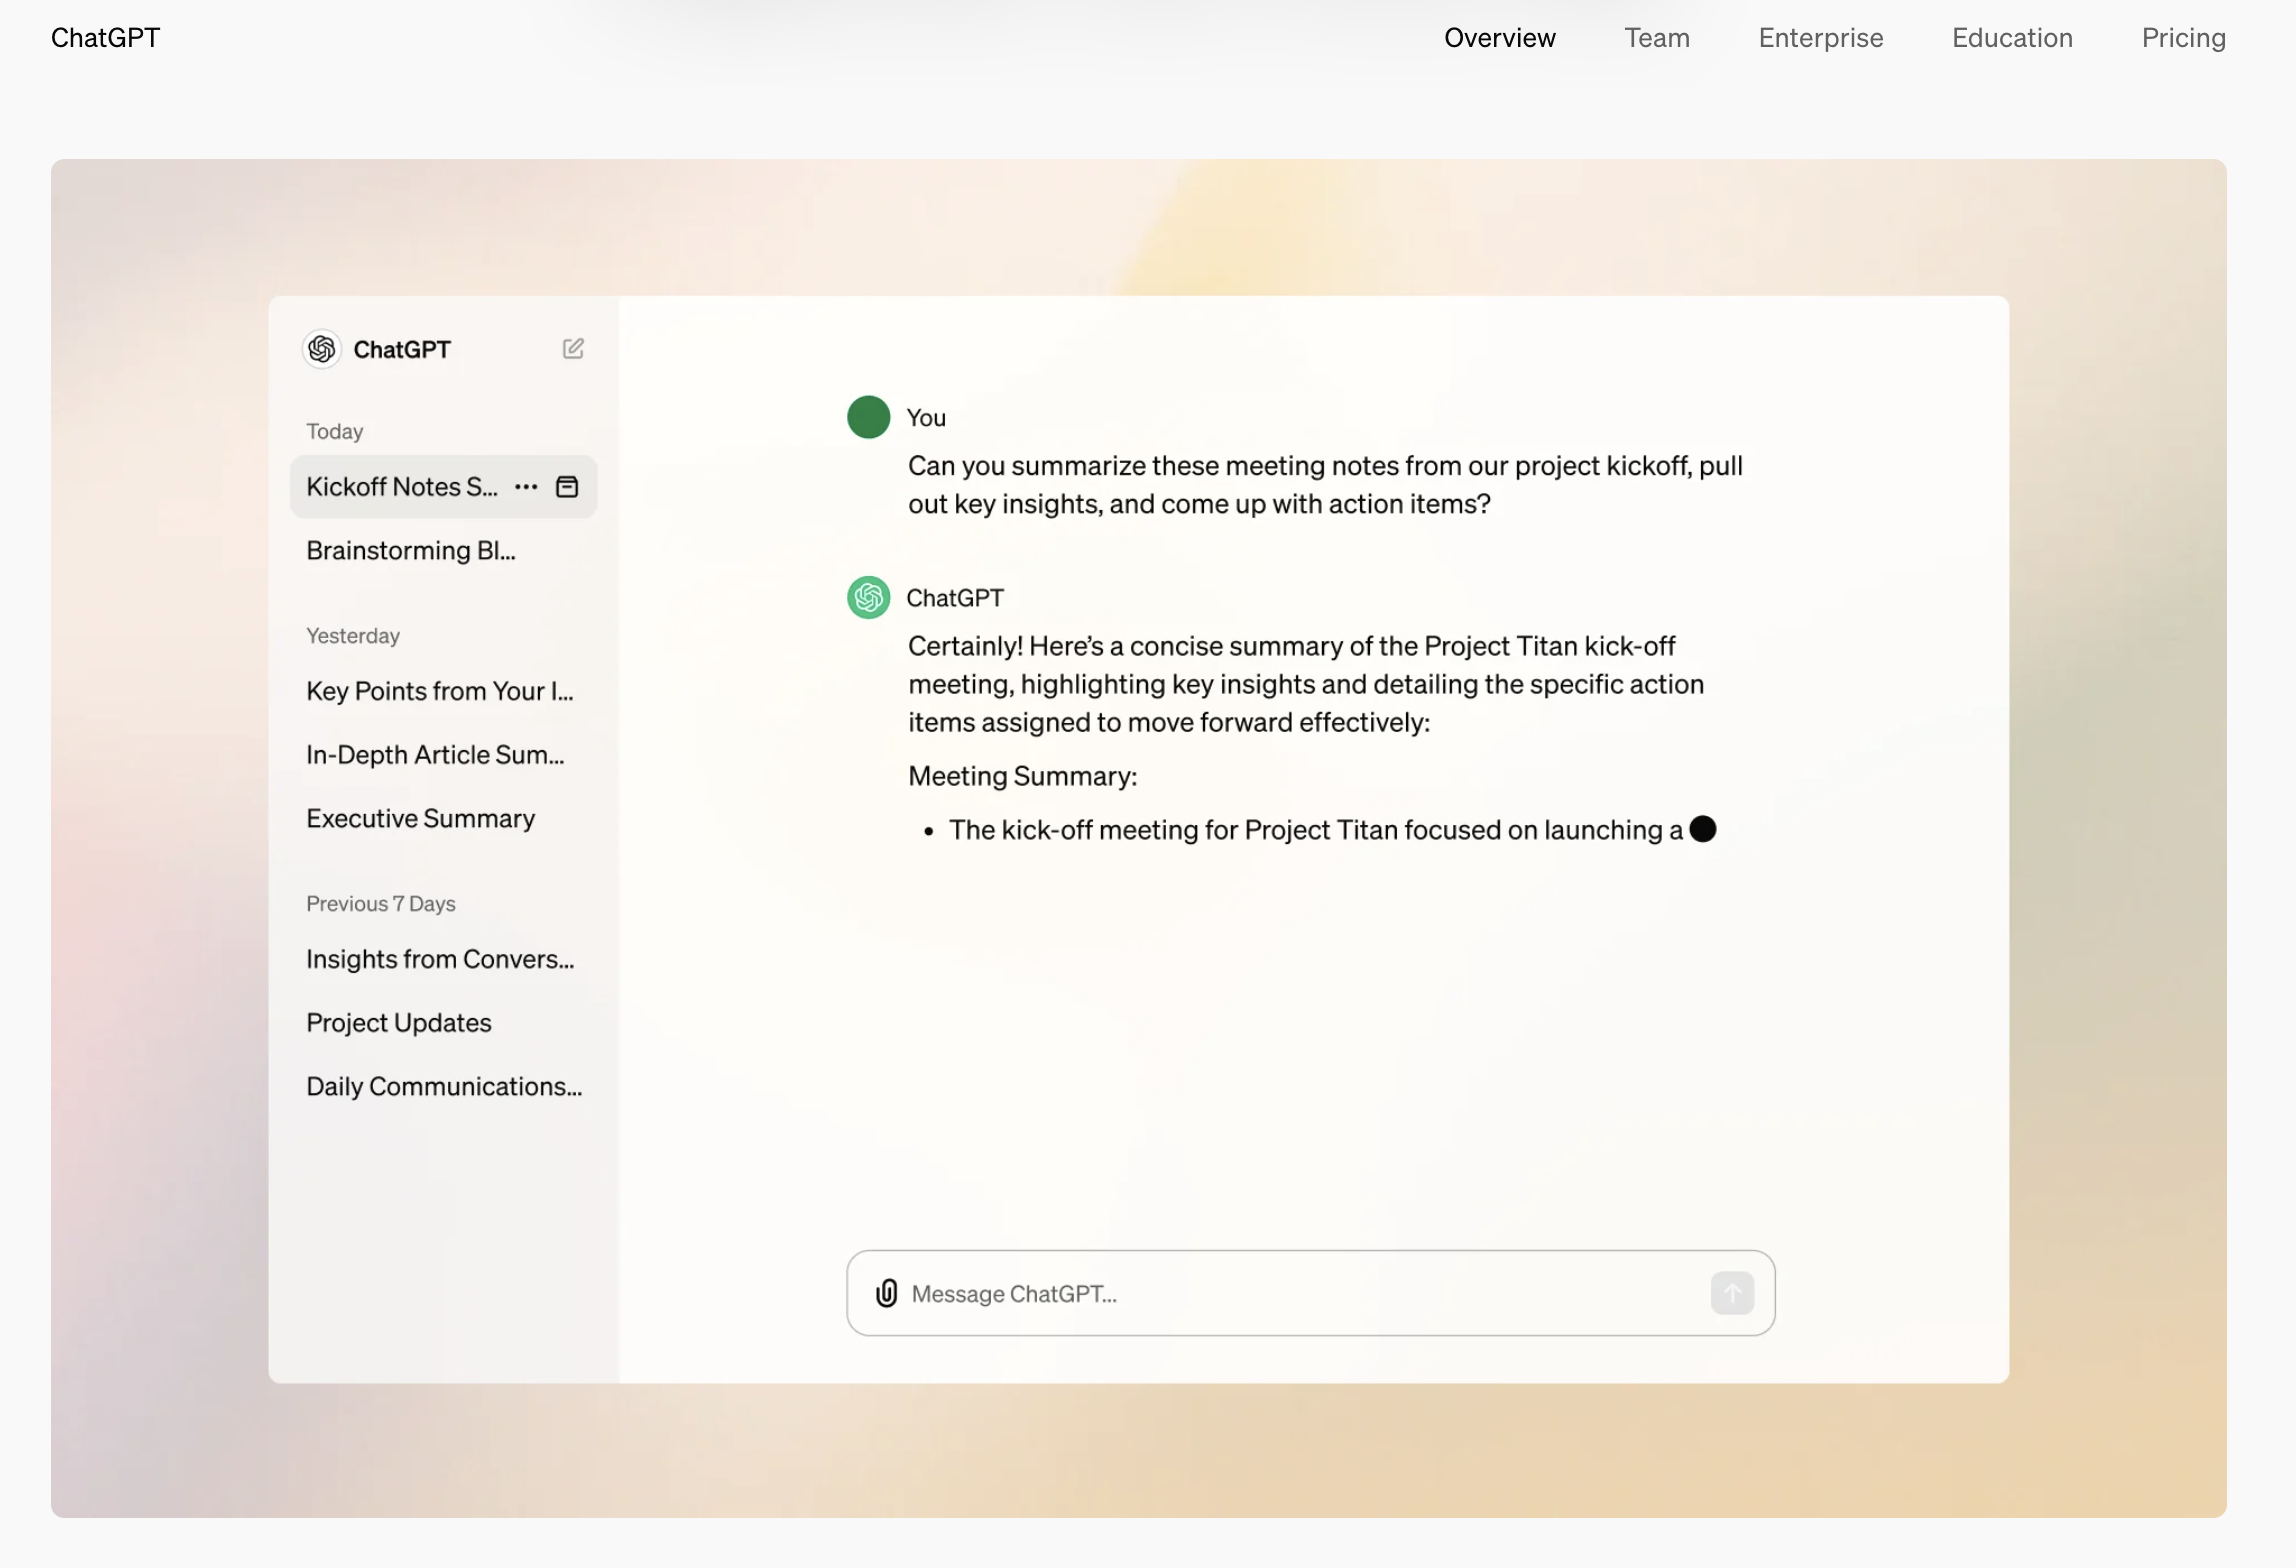This screenshot has height=1568, width=2296.
Task: Open In-Depth Article Sum... chat
Action: (435, 755)
